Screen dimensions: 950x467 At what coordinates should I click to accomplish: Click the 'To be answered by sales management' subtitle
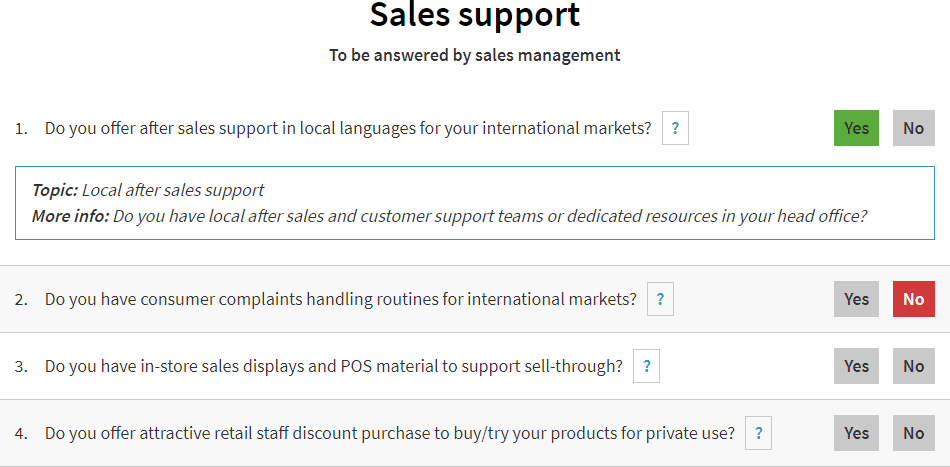click(474, 55)
